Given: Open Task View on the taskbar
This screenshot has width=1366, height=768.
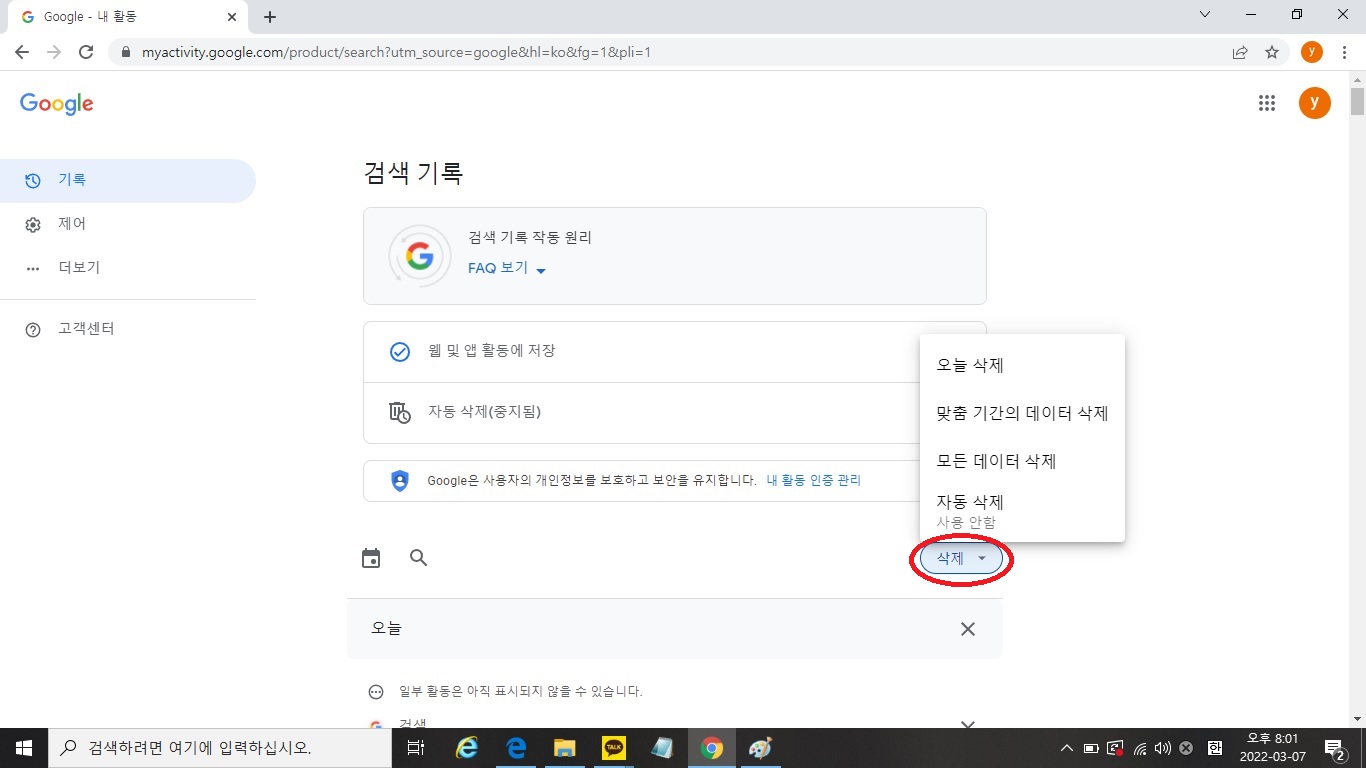Looking at the screenshot, I should pyautogui.click(x=416, y=748).
